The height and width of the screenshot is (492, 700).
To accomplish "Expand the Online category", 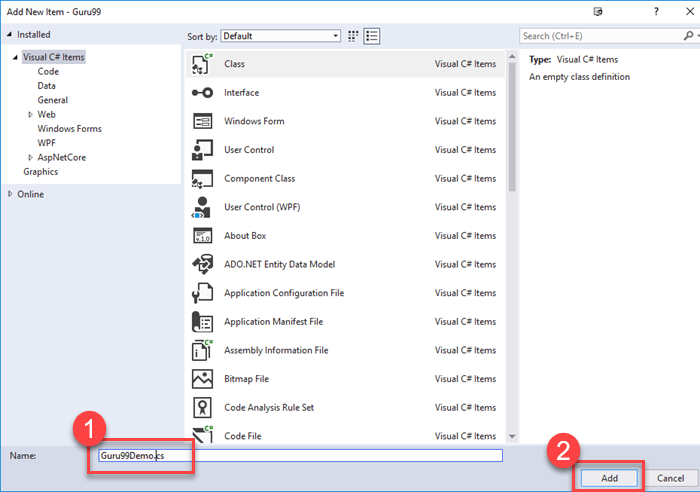I will click(10, 194).
